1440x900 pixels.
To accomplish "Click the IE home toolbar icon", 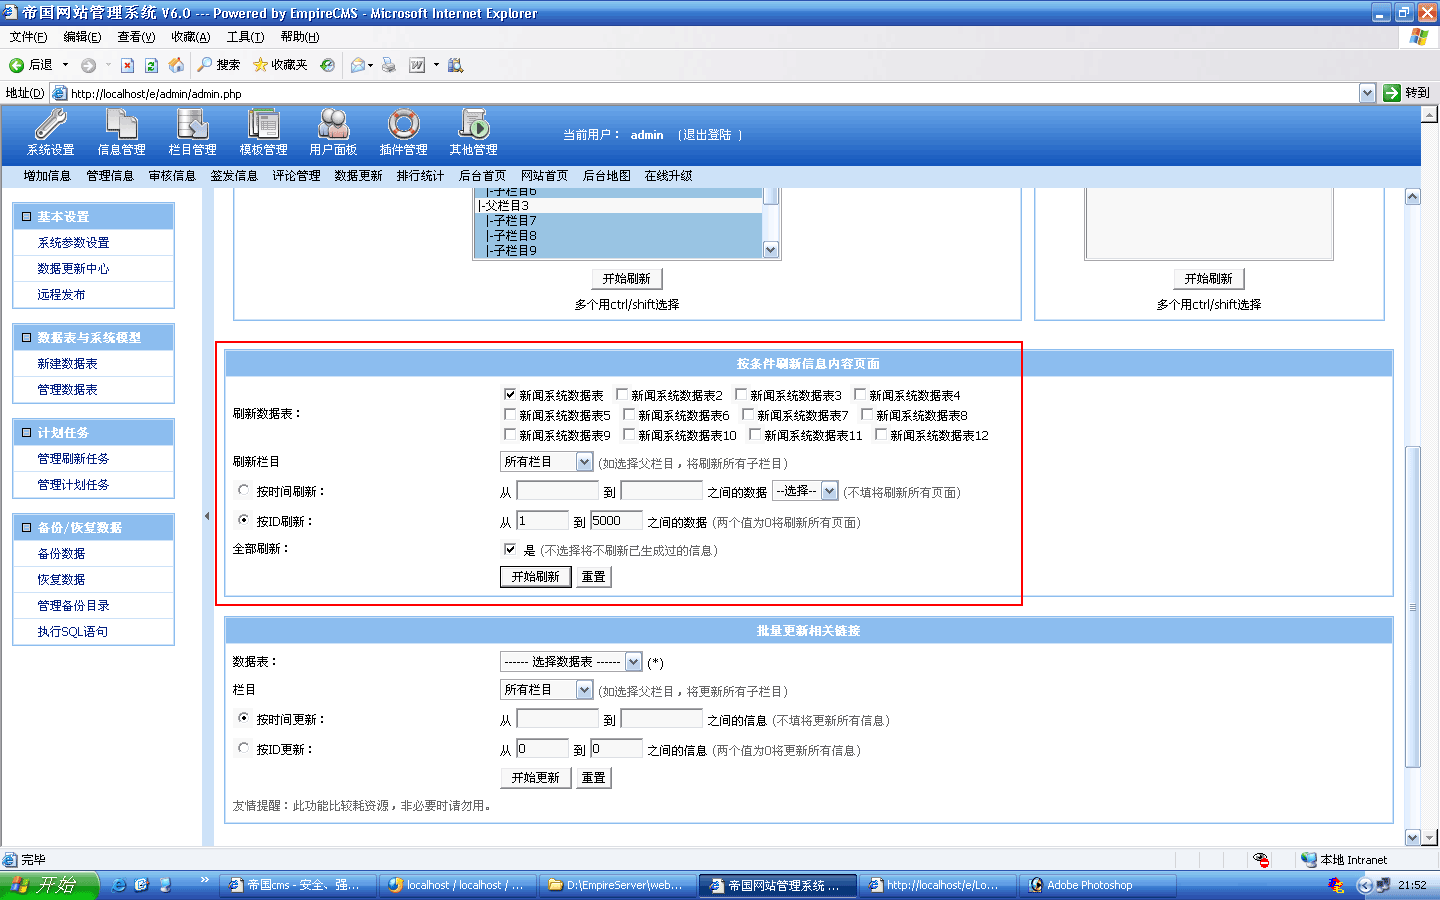I will pos(176,65).
